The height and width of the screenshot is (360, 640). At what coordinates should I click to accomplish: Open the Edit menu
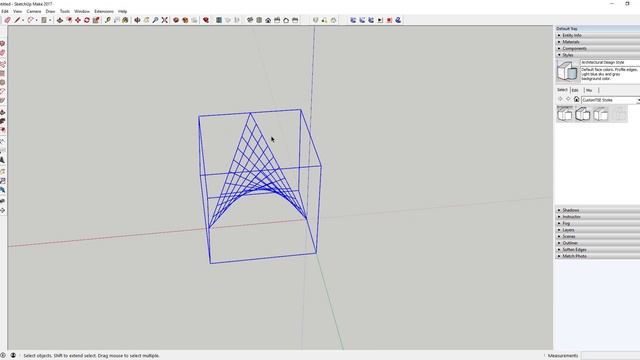click(4, 11)
